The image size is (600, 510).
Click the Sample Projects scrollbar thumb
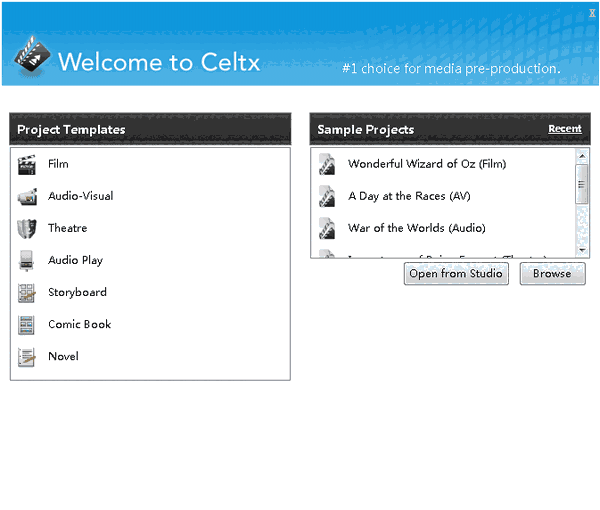tap(581, 184)
